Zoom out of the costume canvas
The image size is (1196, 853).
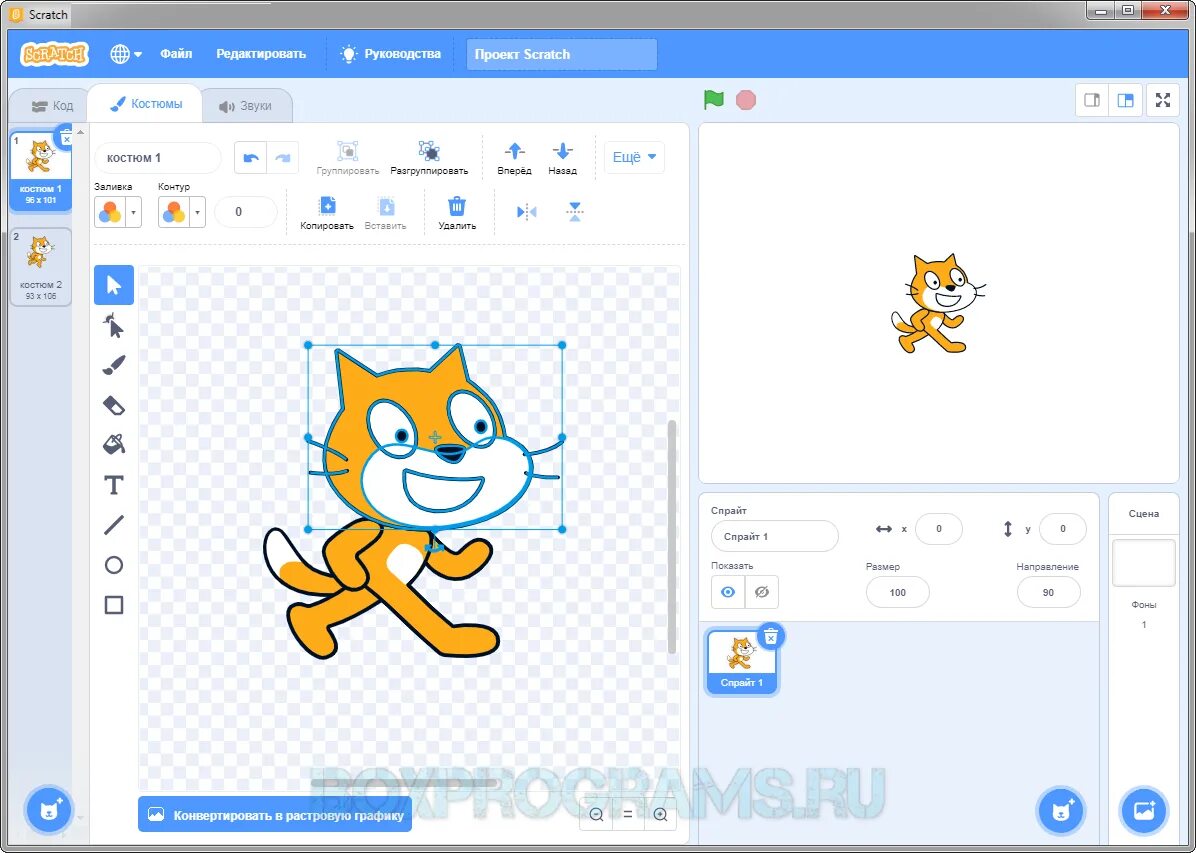tap(596, 815)
